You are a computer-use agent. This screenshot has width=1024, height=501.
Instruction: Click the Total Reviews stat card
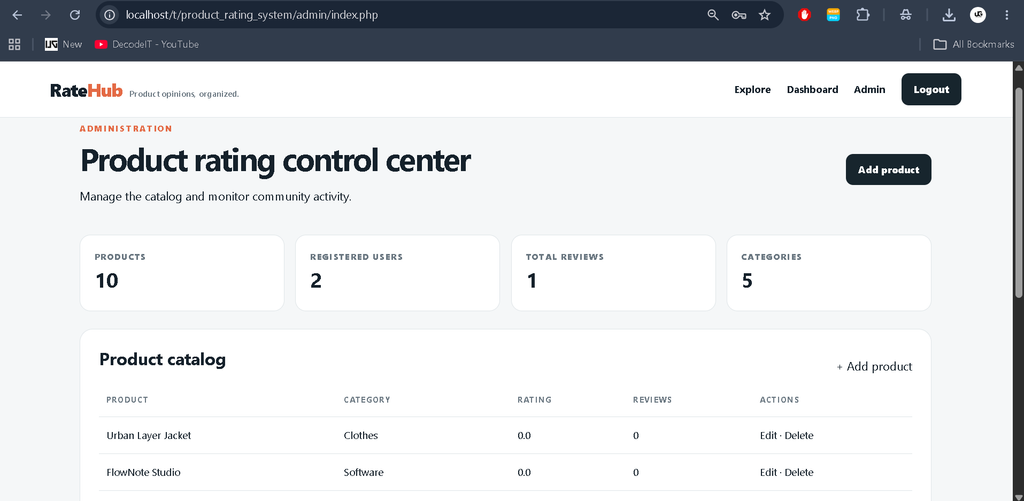point(613,273)
